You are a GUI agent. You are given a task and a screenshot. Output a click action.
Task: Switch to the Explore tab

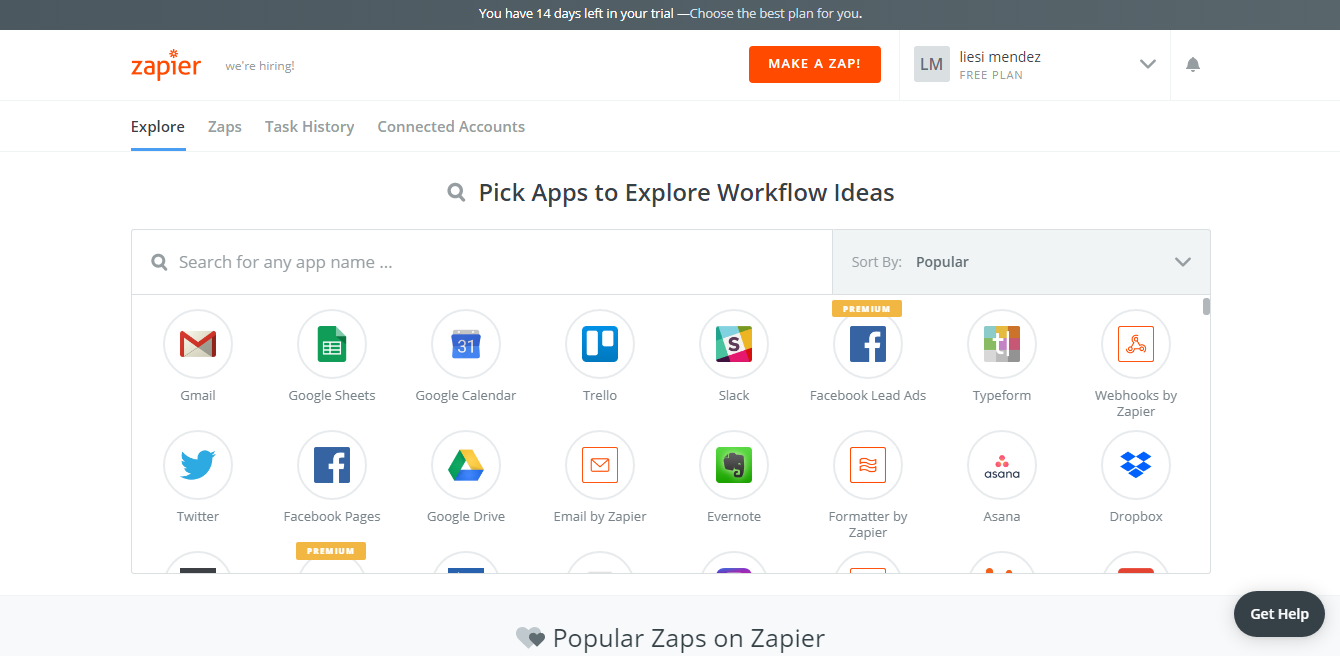click(158, 127)
